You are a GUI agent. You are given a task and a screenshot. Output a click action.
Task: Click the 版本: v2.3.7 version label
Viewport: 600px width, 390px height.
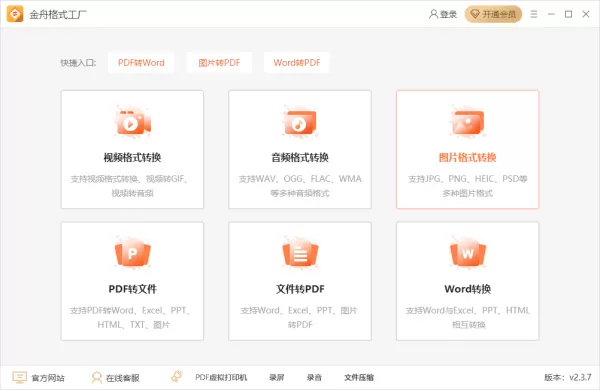tap(568, 378)
